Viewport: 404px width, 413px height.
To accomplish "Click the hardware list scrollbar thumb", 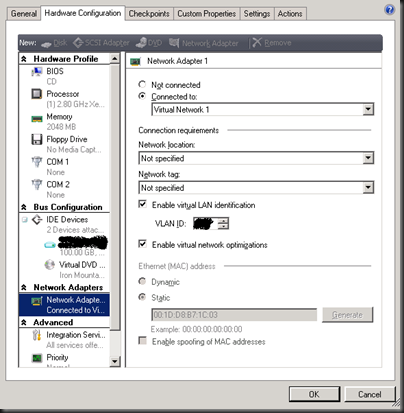I will click(115, 197).
